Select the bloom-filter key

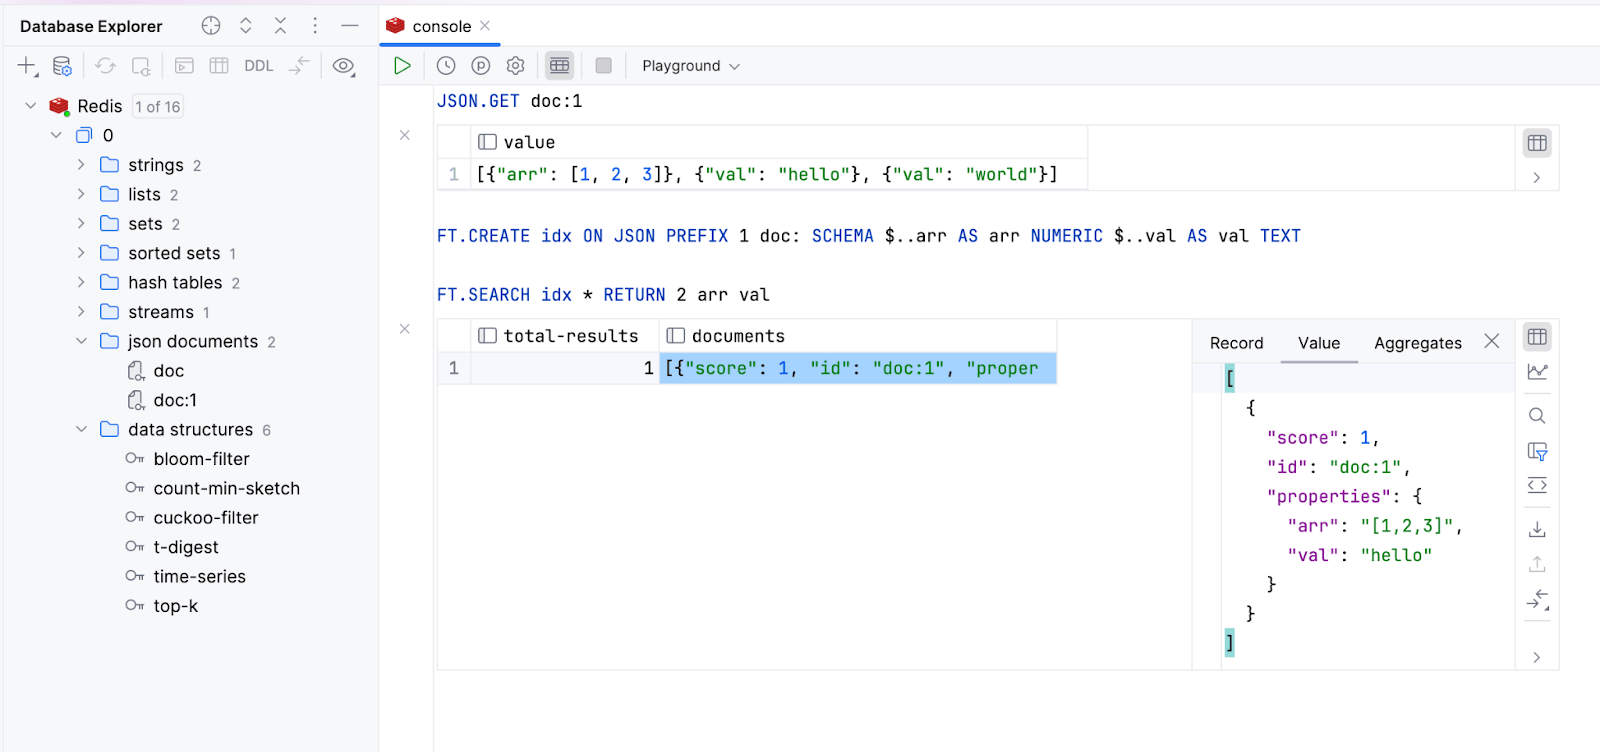click(201, 459)
